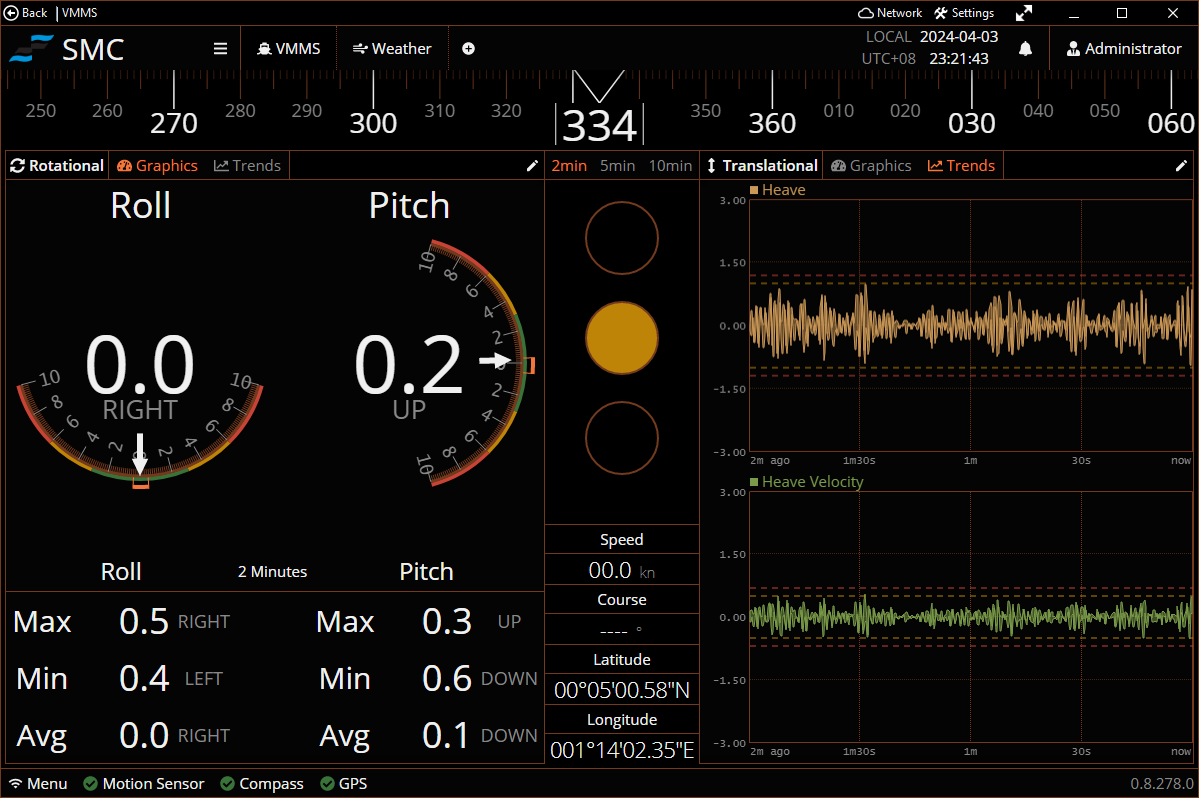
Task: Click the fullscreen expand icon in the title bar
Action: pyautogui.click(x=1023, y=13)
